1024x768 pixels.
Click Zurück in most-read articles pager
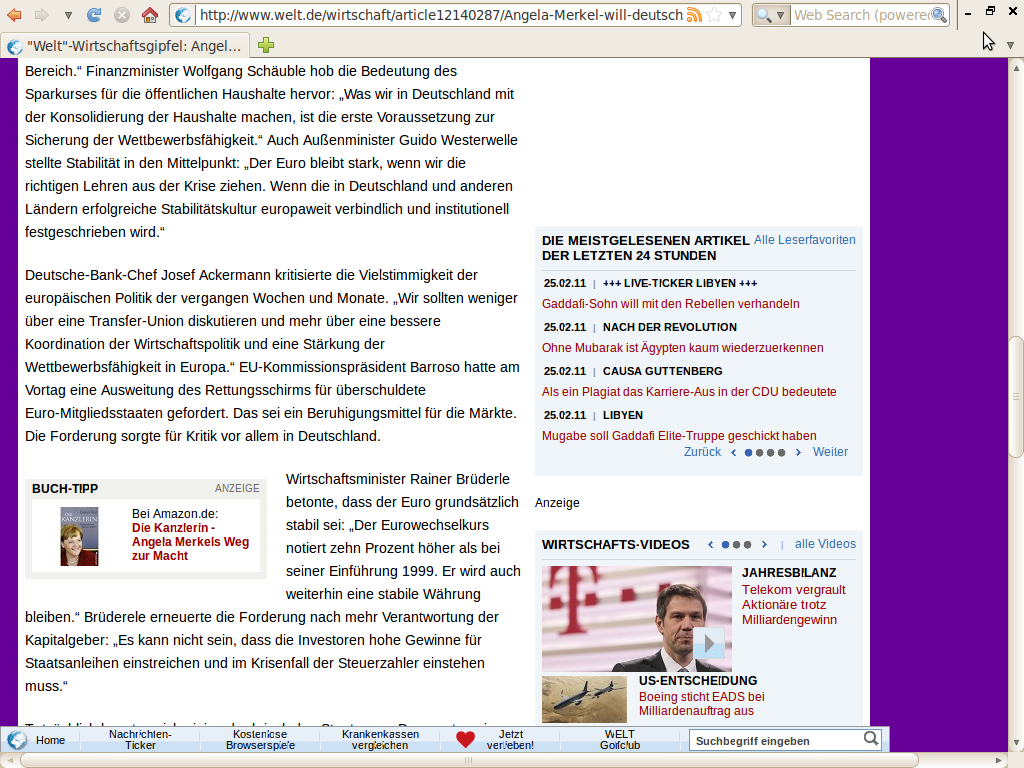tap(702, 452)
